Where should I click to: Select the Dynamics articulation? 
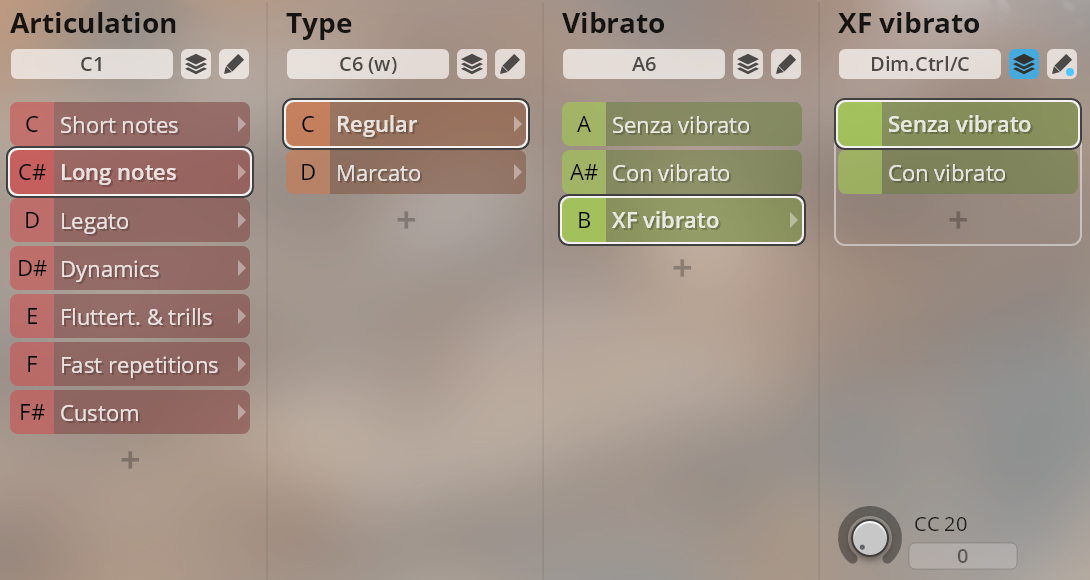tap(130, 268)
